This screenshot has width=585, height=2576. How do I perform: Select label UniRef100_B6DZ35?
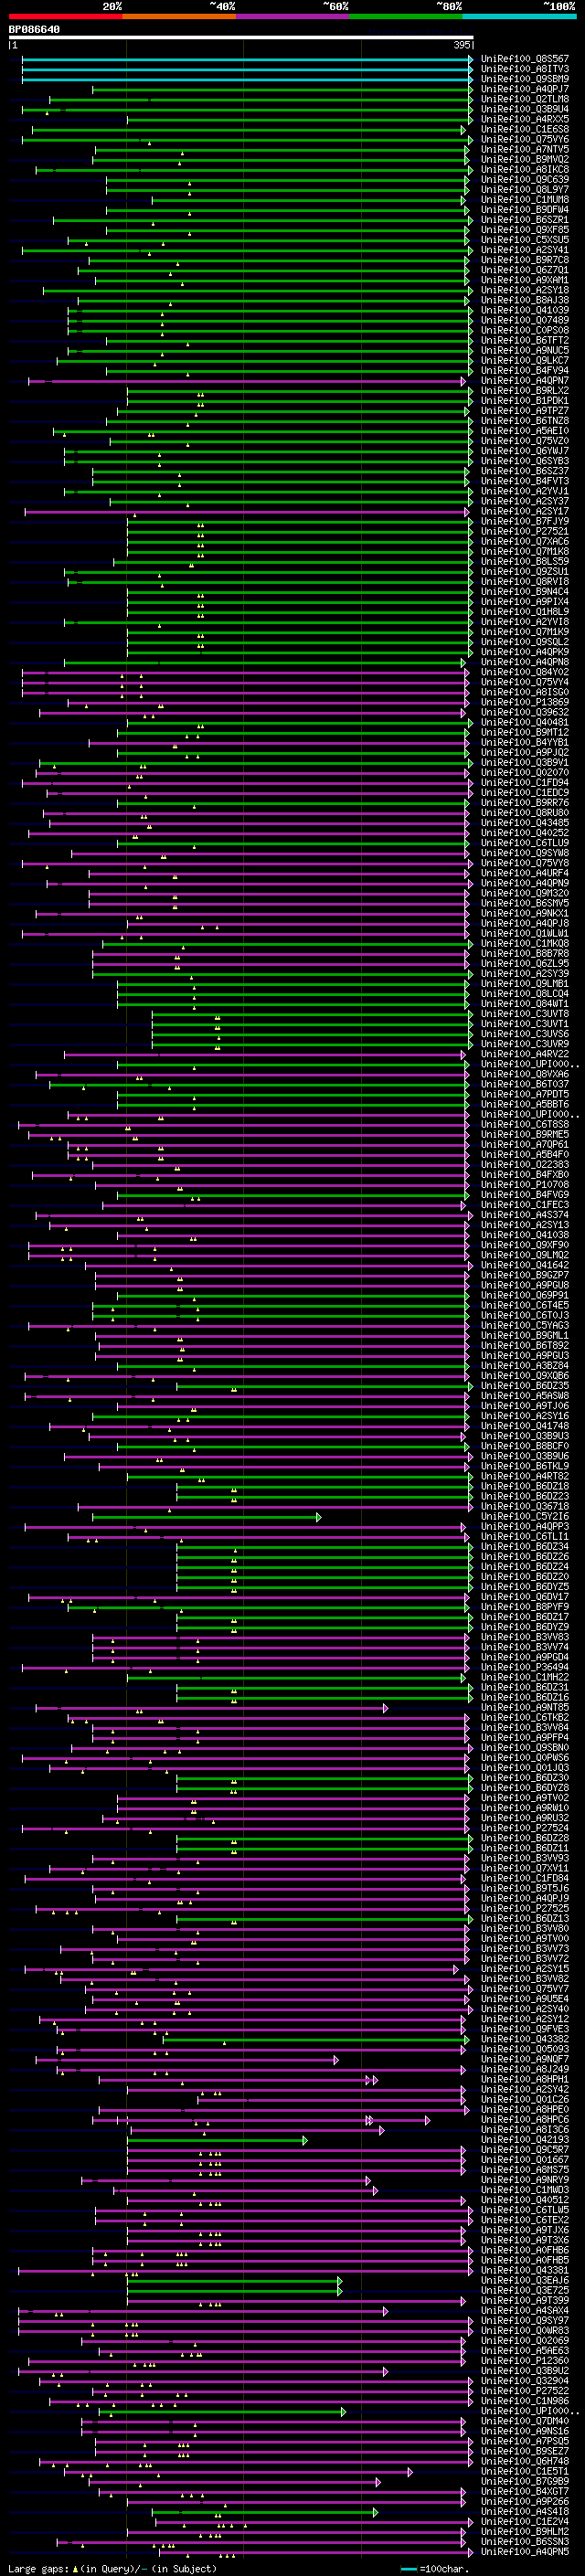point(525,1386)
